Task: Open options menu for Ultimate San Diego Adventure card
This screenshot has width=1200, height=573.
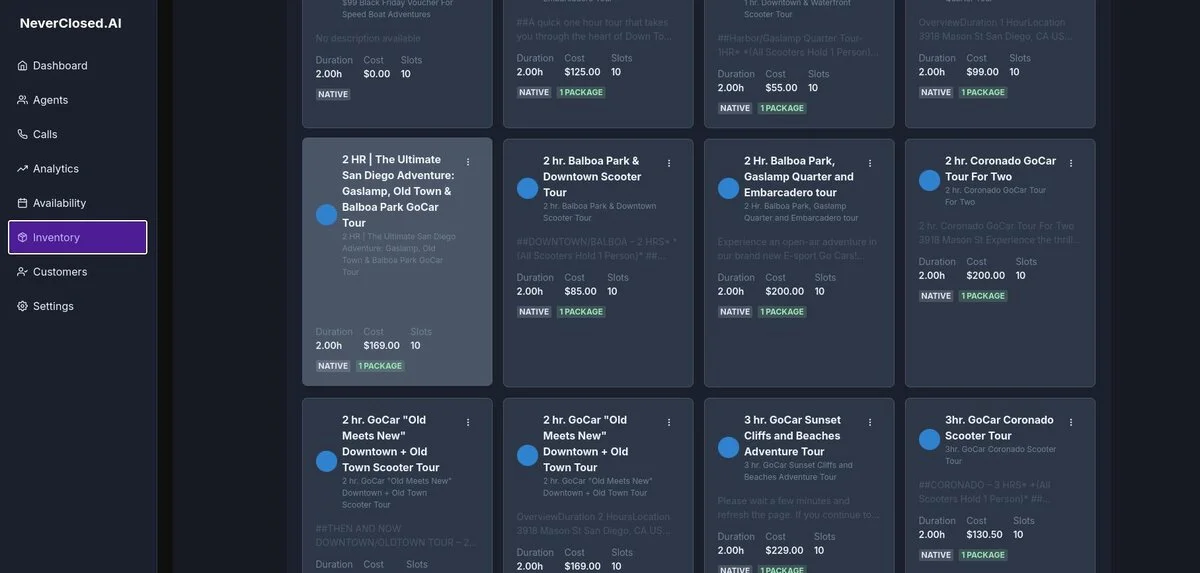Action: click(x=468, y=162)
